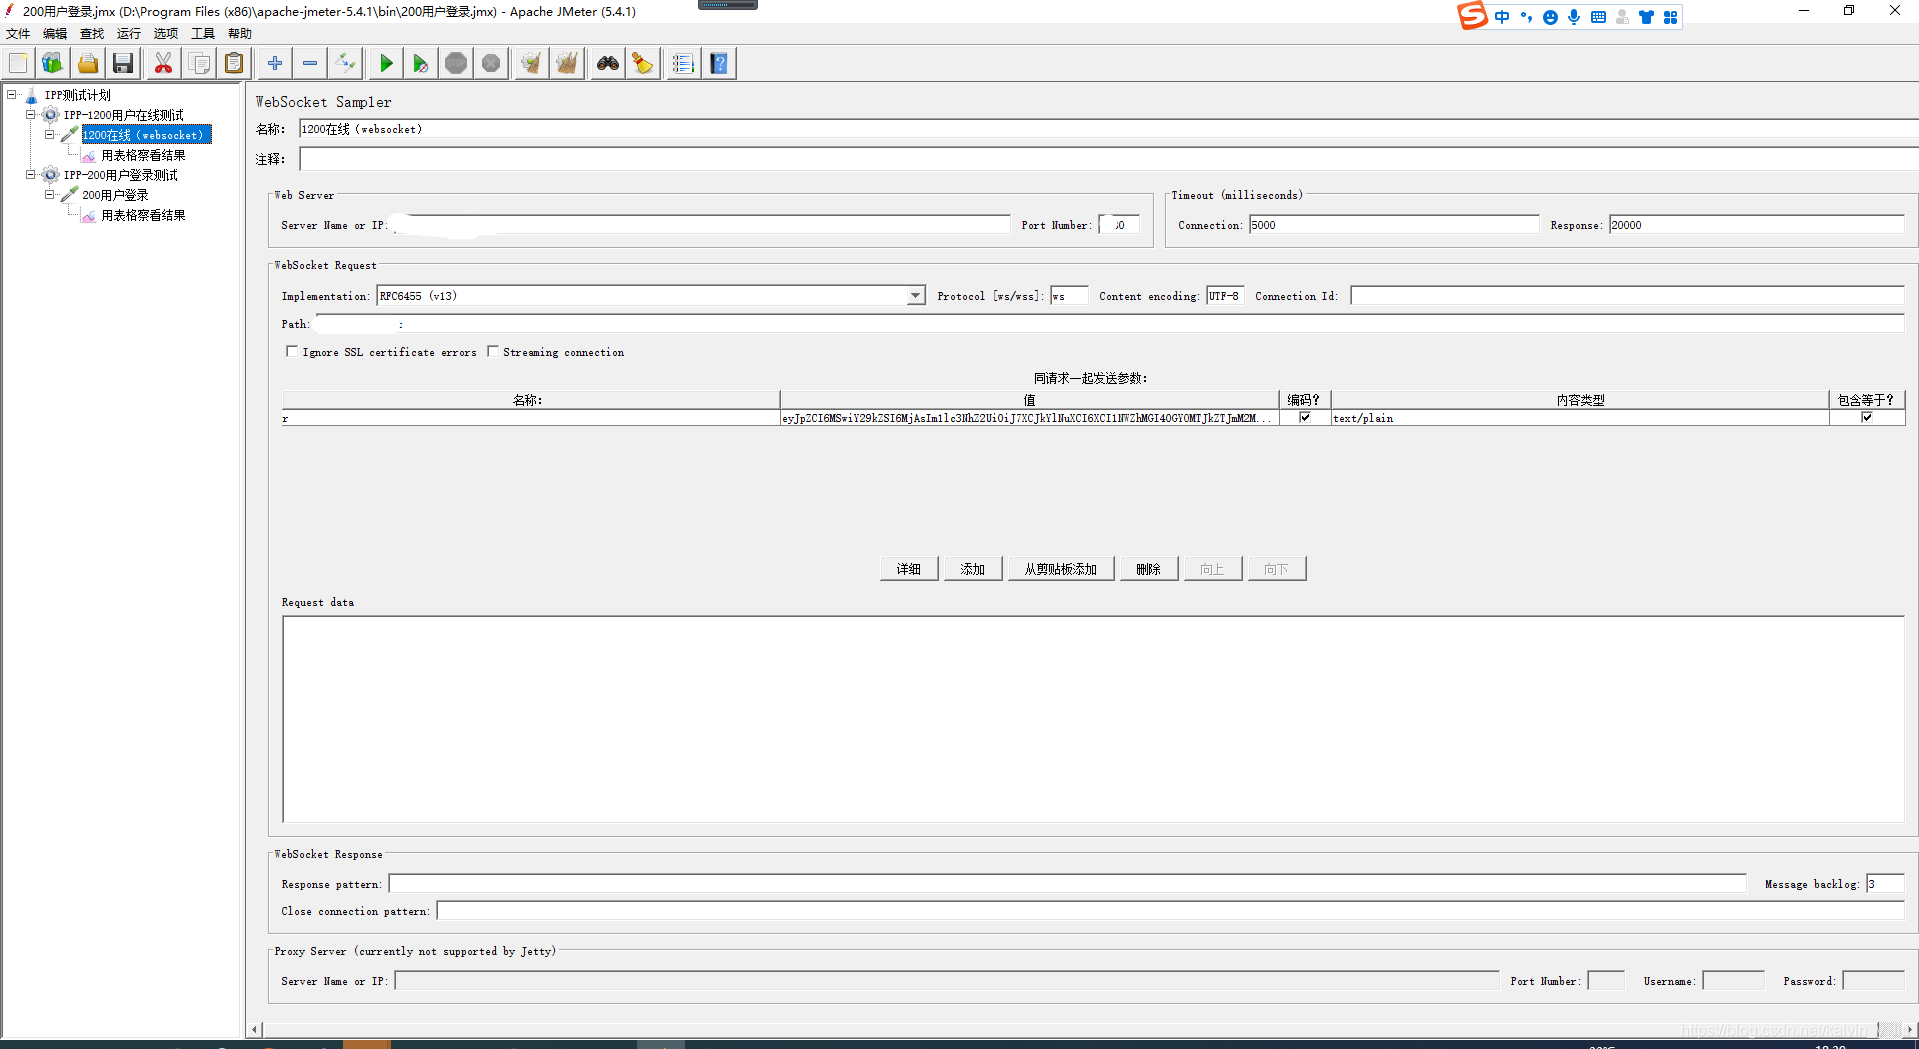Click the Open file folder icon
This screenshot has height=1049, width=1919.
88,64
